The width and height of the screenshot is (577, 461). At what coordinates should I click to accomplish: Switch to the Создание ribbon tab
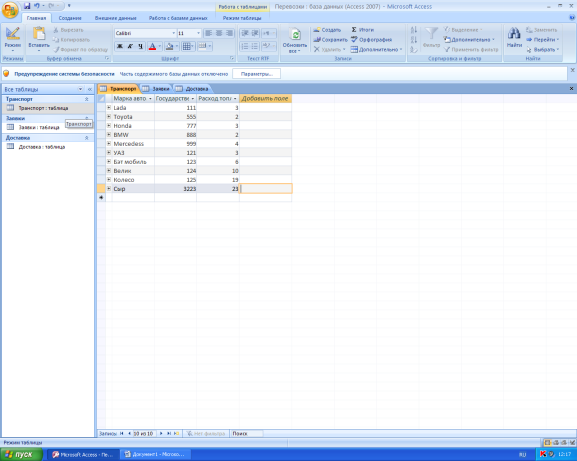coord(70,18)
